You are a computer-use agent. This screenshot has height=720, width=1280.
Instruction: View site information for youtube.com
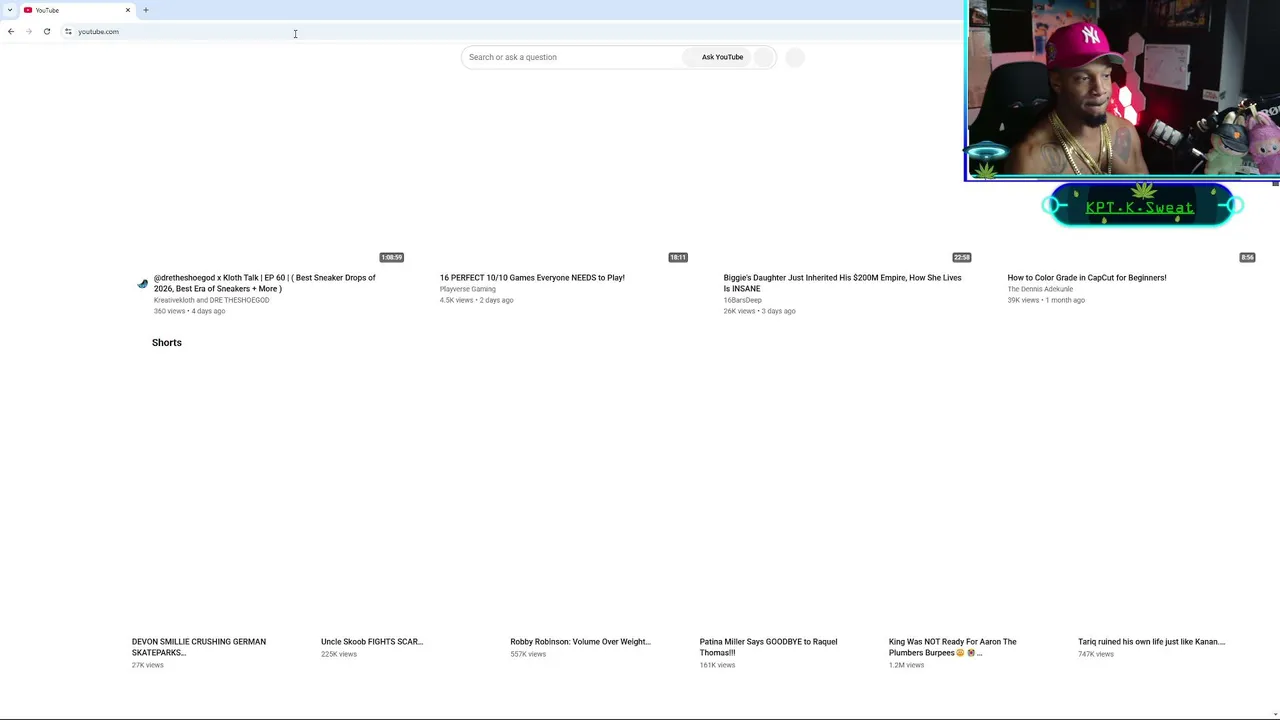[68, 32]
